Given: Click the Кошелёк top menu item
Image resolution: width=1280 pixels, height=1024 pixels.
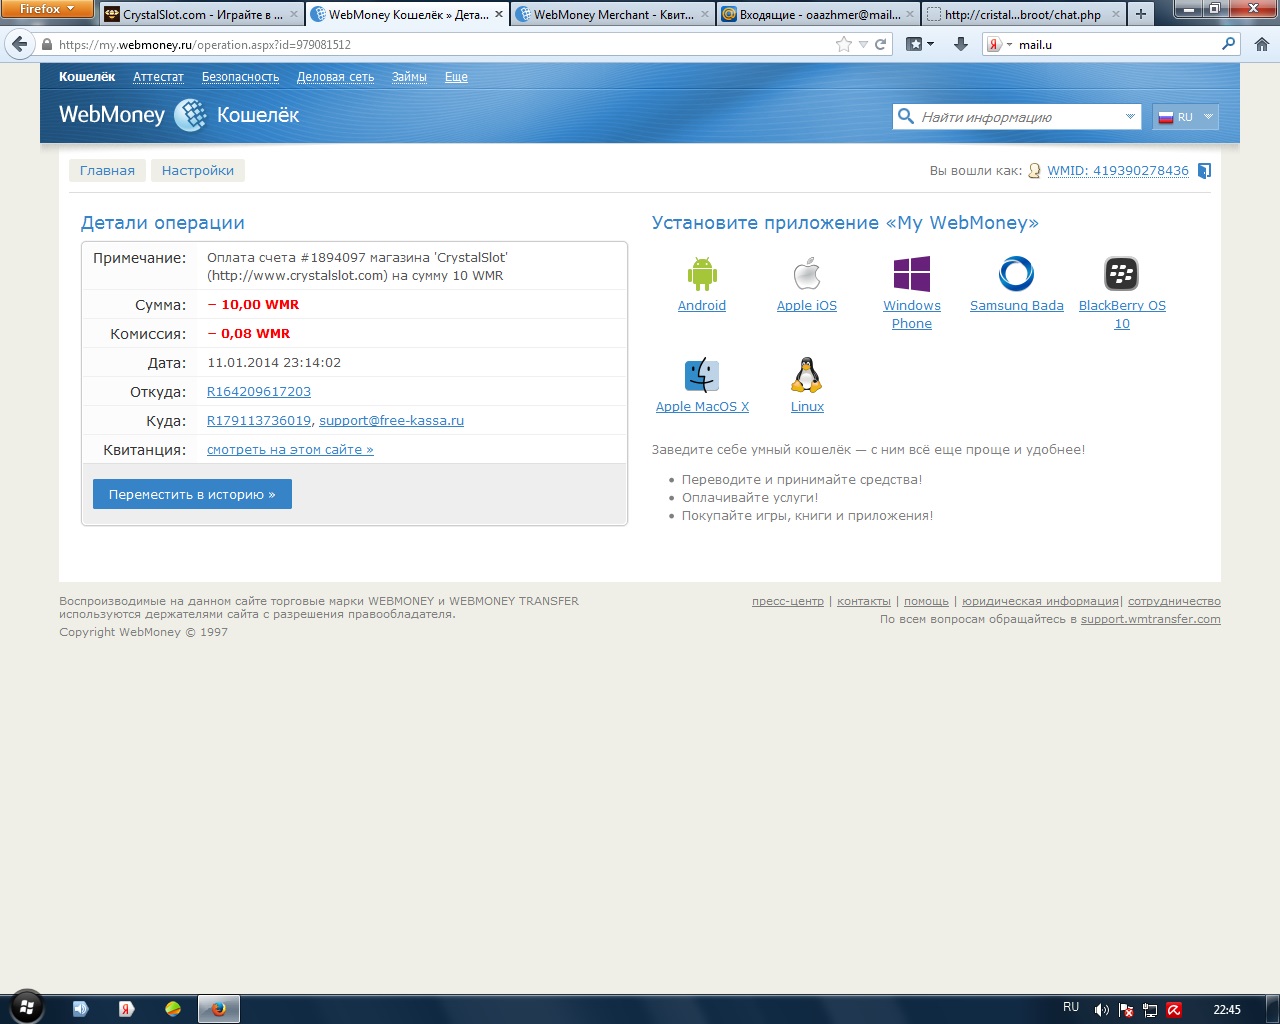Looking at the screenshot, I should coord(87,77).
